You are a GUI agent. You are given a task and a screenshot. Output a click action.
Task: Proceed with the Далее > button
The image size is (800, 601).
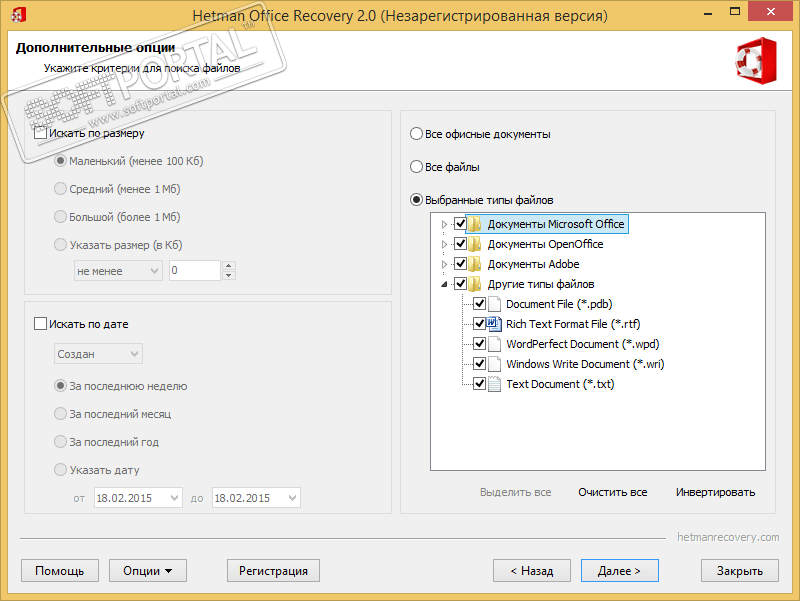(x=619, y=570)
